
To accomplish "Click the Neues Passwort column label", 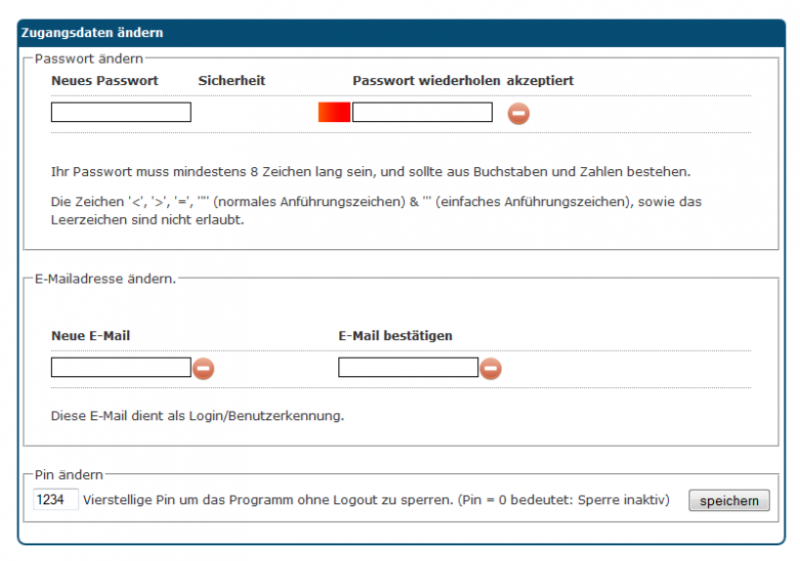I will pyautogui.click(x=105, y=81).
